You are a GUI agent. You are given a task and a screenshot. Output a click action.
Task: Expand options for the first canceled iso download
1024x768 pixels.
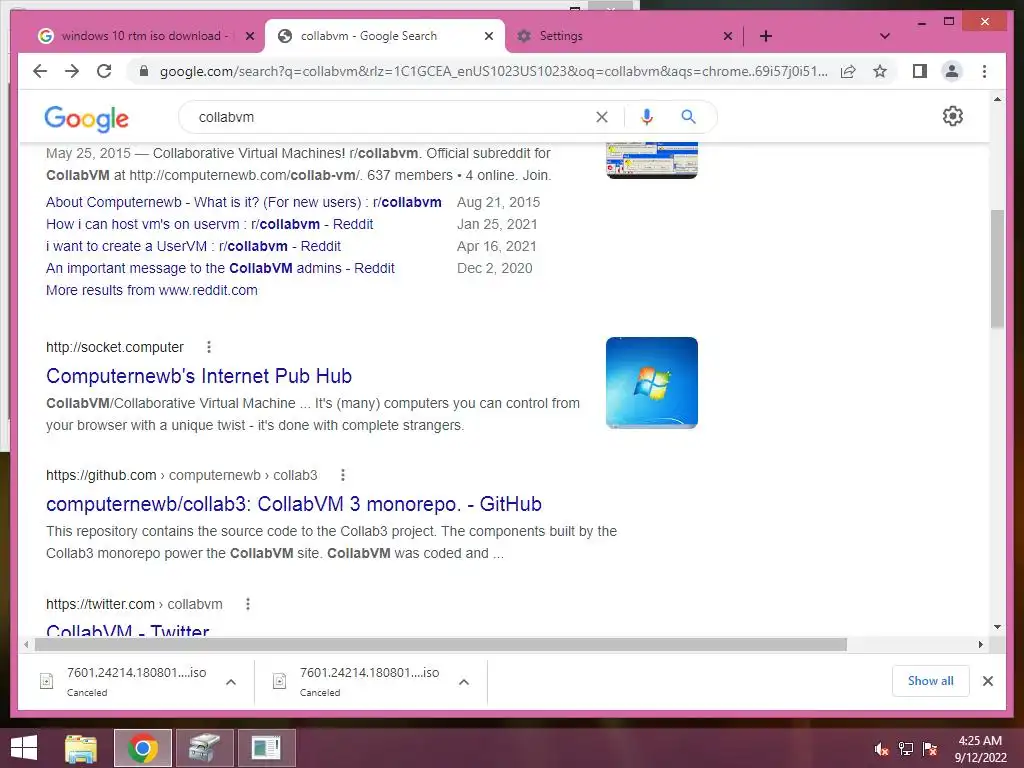pos(231,682)
